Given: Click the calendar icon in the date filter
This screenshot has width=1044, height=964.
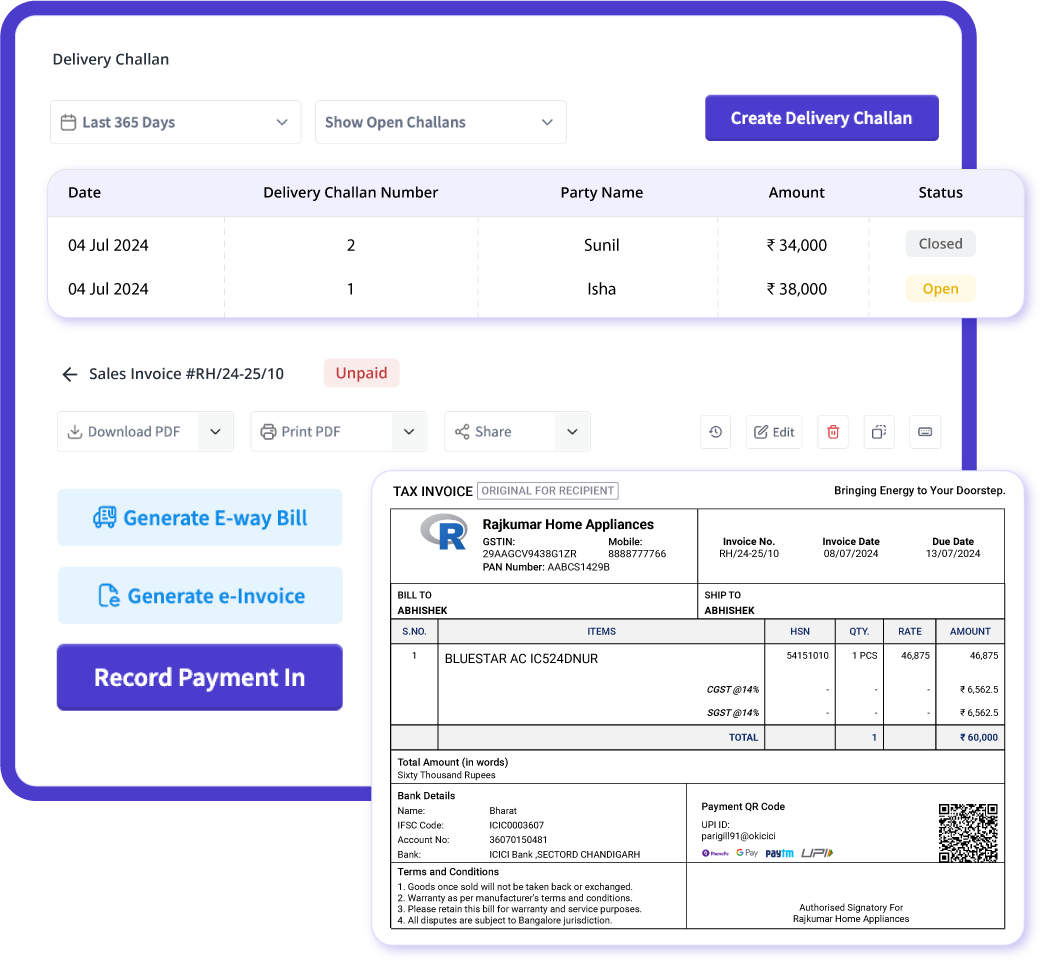Looking at the screenshot, I should 68,121.
